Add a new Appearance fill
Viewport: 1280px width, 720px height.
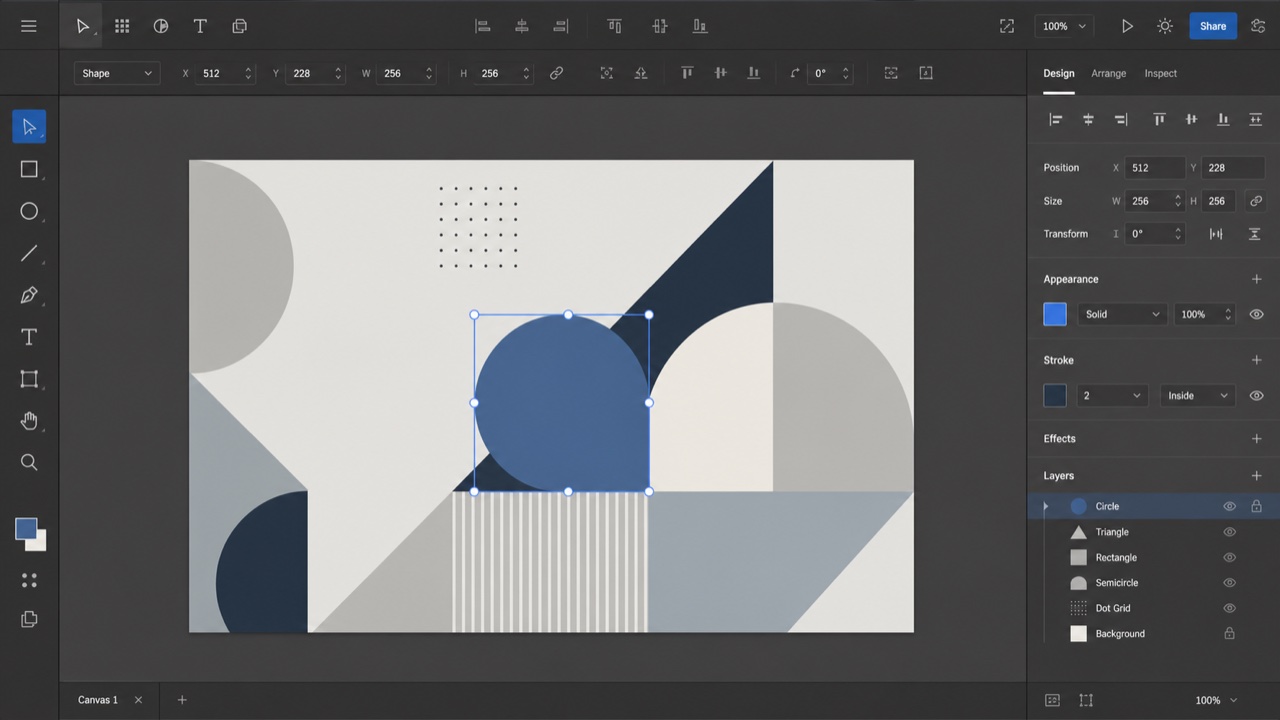(x=1256, y=279)
